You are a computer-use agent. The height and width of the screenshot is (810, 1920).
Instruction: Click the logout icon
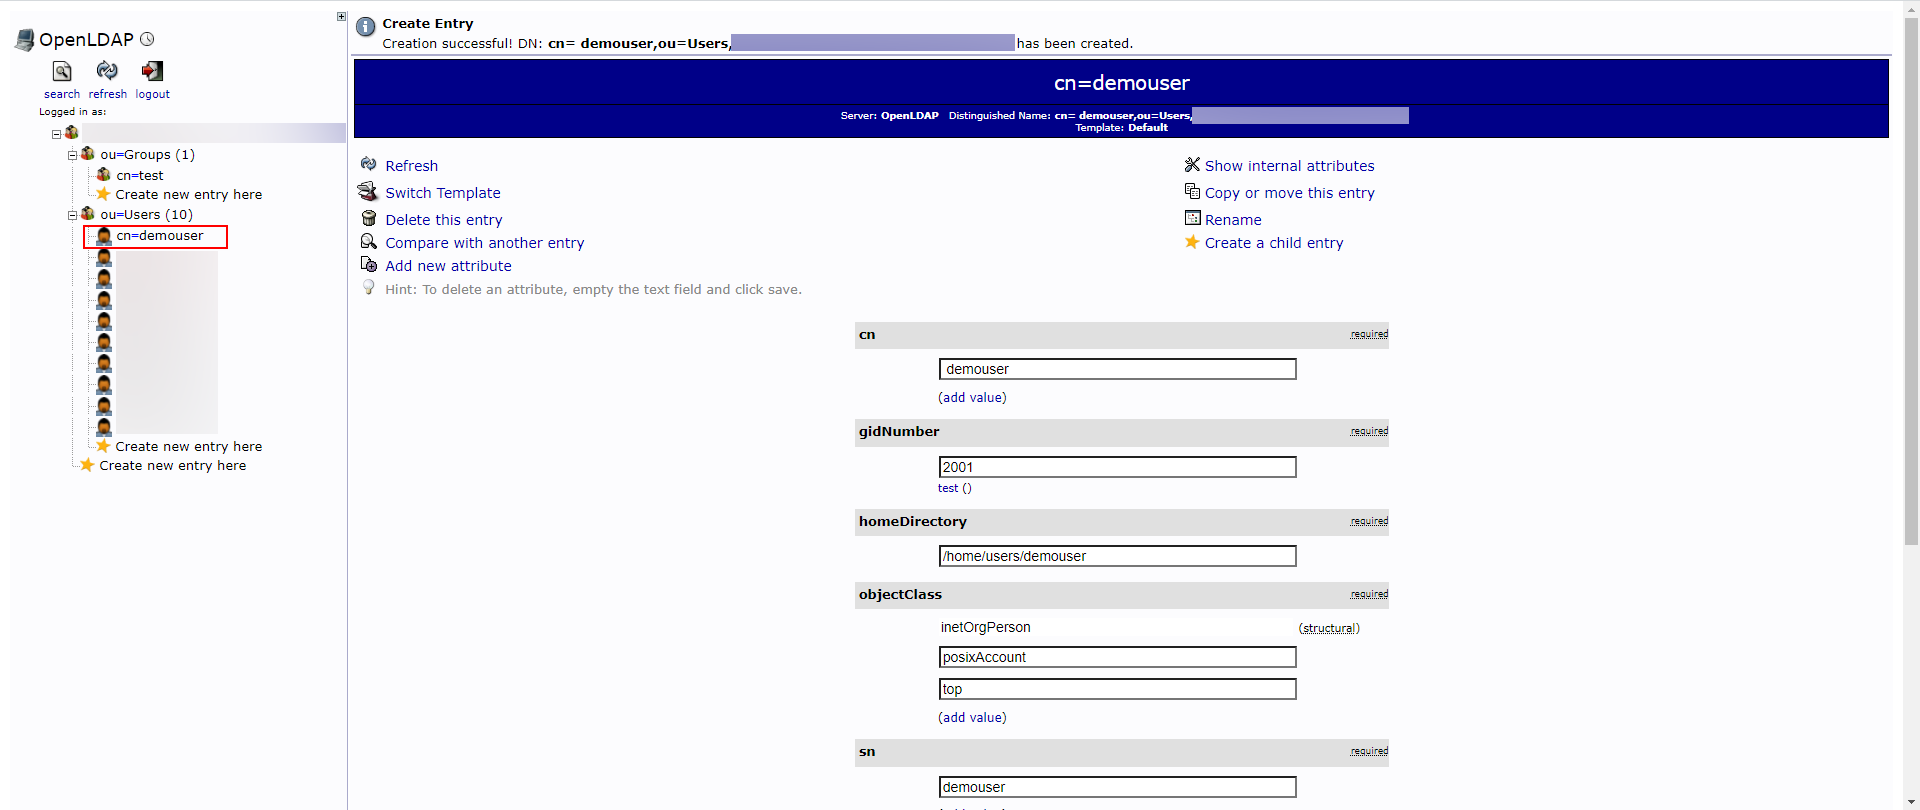[152, 71]
